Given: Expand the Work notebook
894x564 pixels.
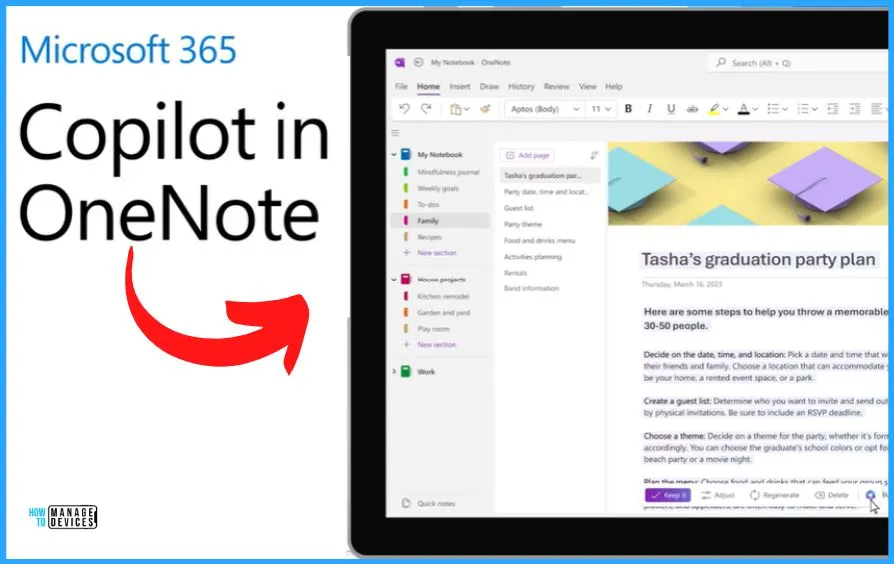Looking at the screenshot, I should click(394, 371).
